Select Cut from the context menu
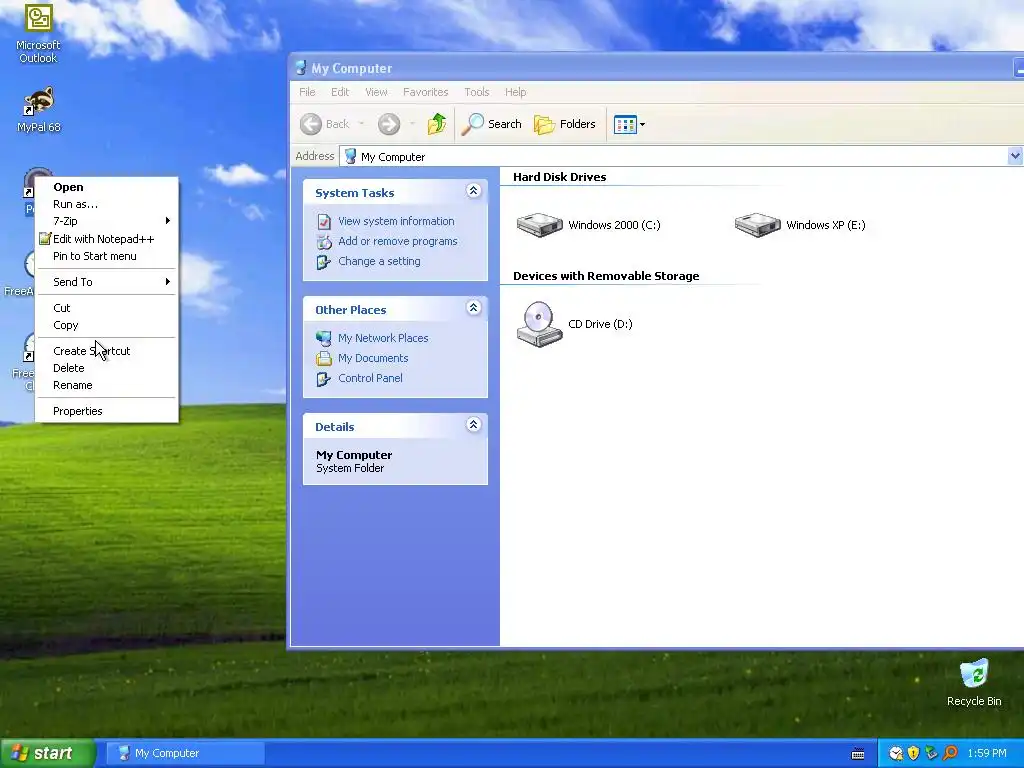The height and width of the screenshot is (768, 1024). pos(106,308)
